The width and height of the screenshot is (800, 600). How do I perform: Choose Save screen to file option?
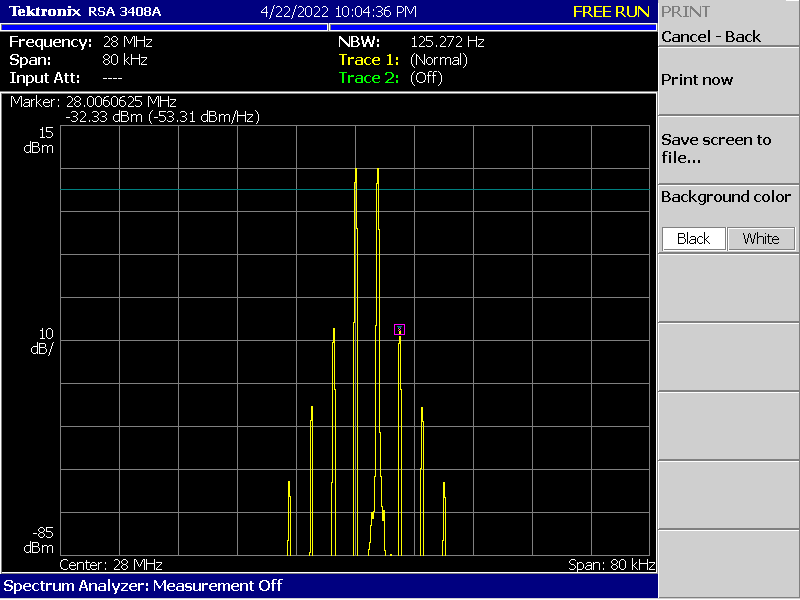728,149
